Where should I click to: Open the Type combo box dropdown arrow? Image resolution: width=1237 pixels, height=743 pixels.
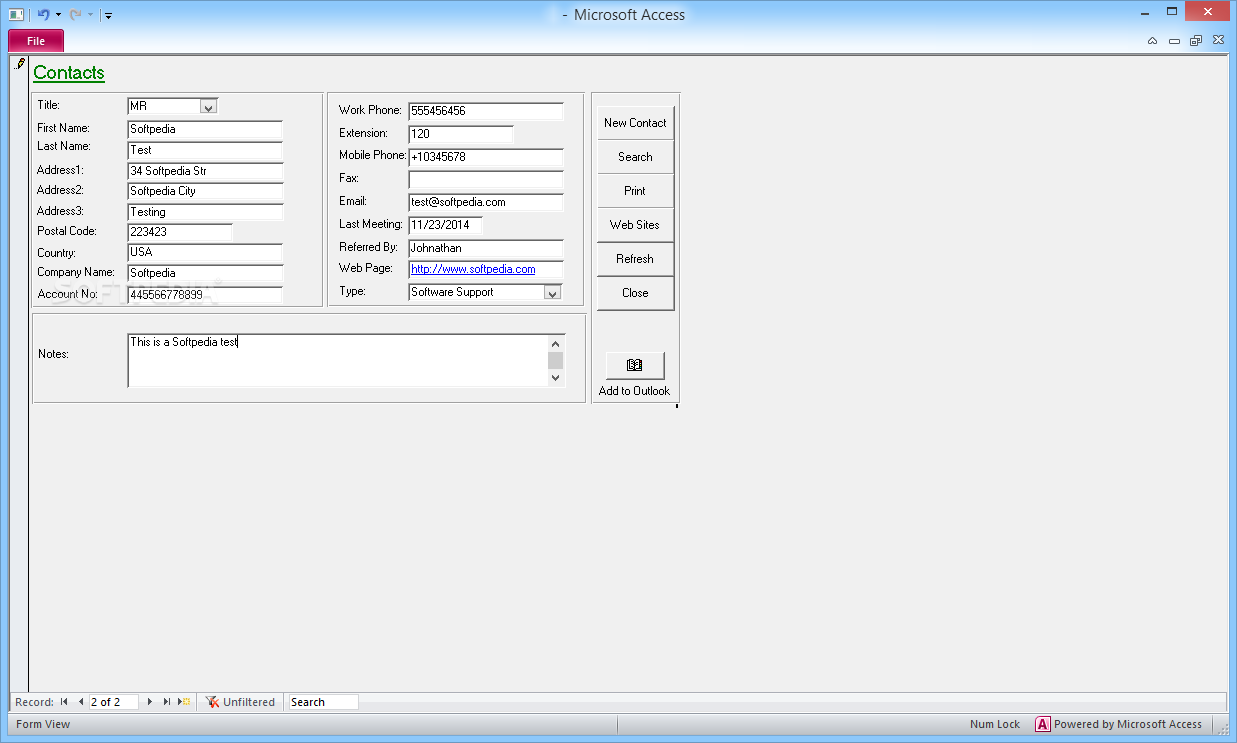coord(552,292)
